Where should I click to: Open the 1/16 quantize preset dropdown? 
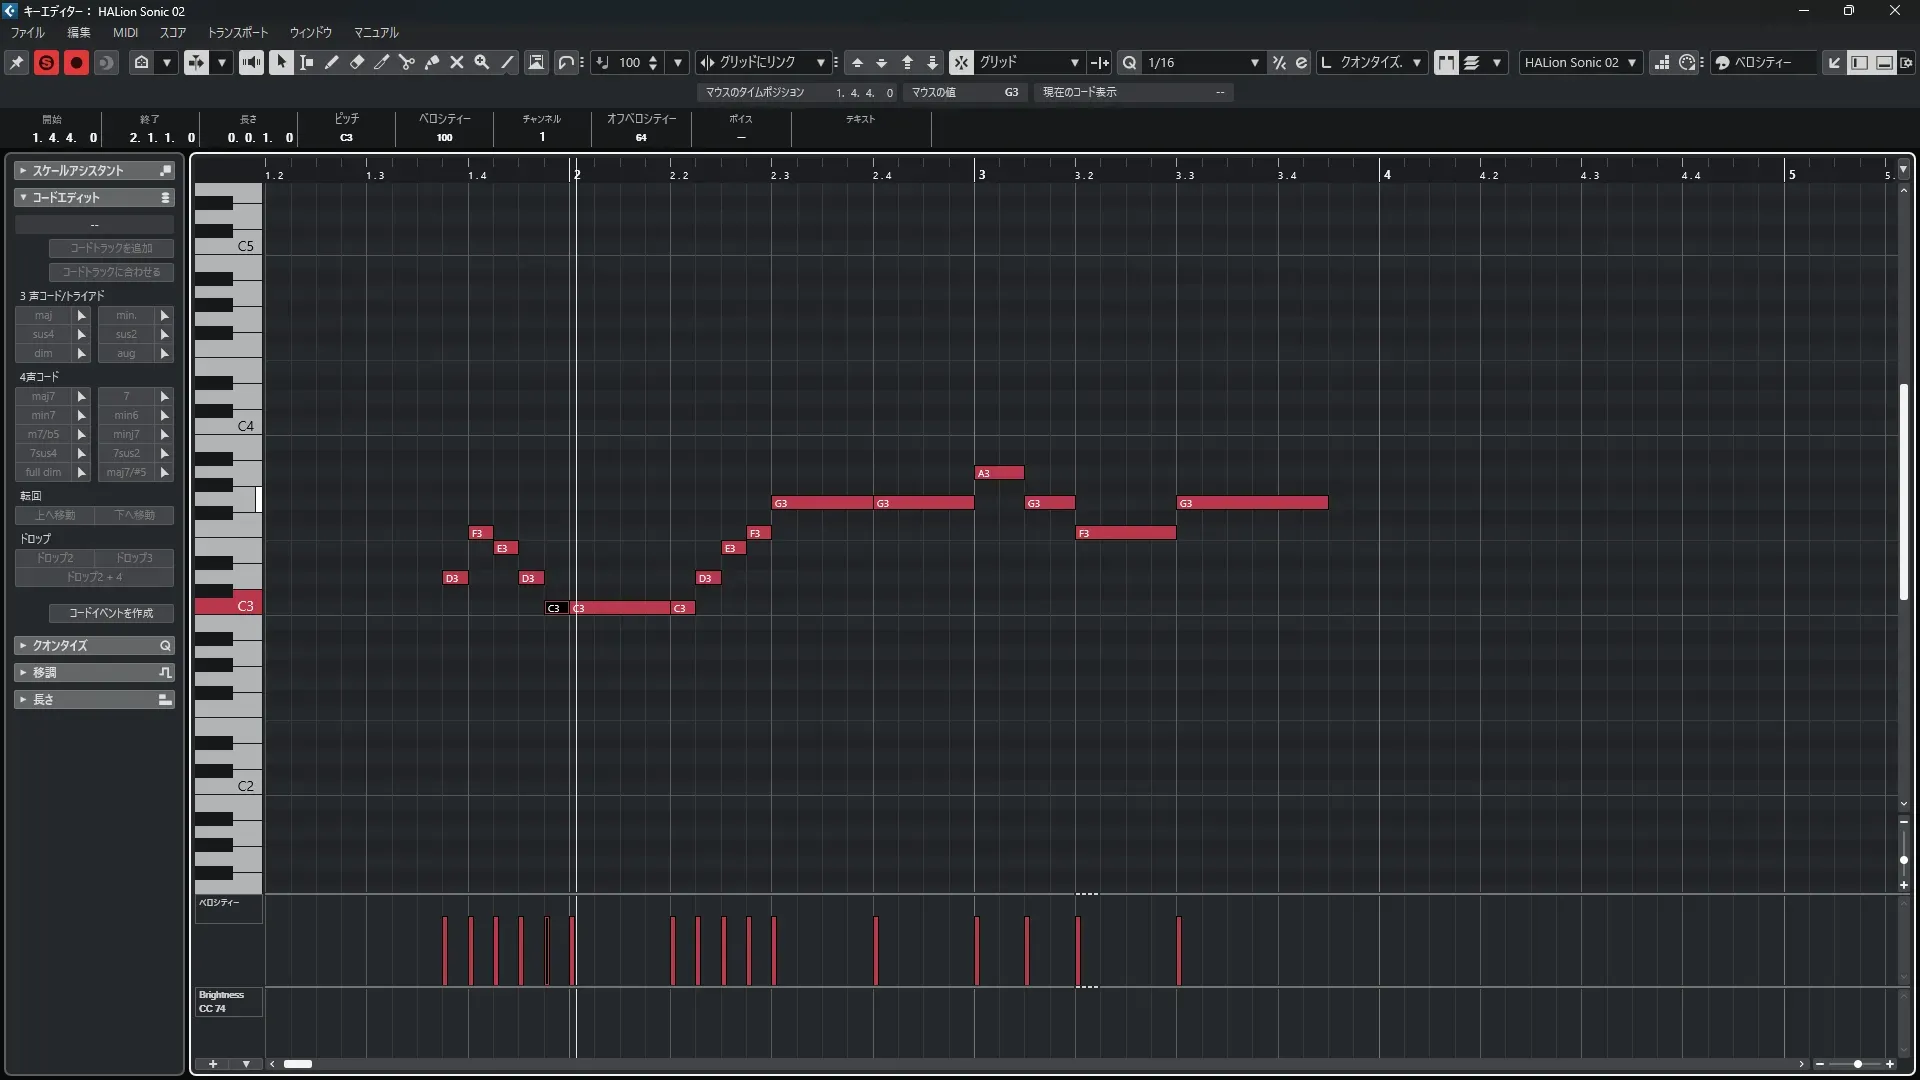[x=1254, y=62]
